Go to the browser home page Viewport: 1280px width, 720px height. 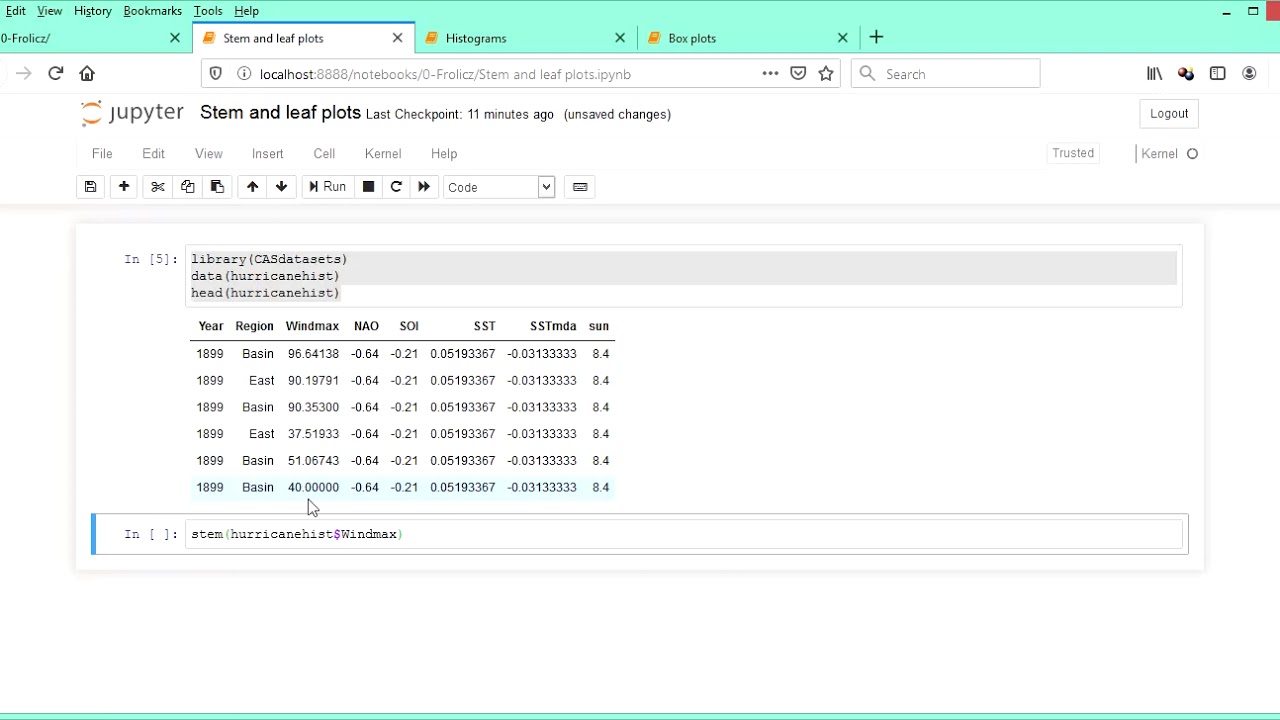87,73
